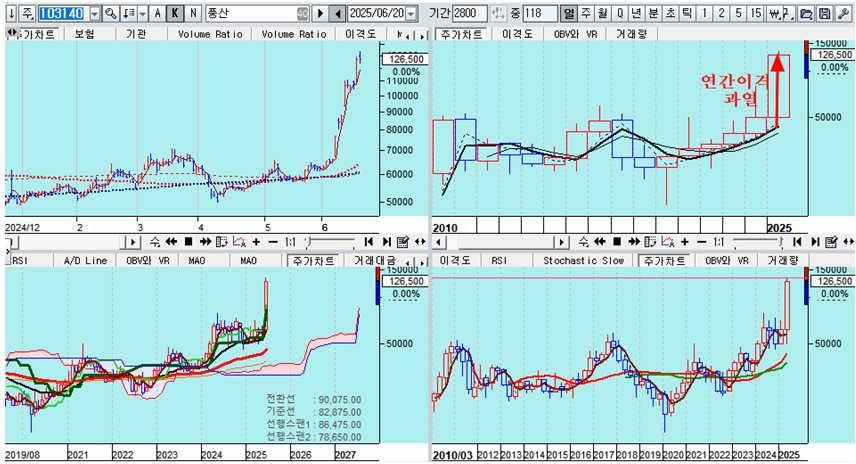This screenshot has width=856, height=464.
Task: Click the back arrow before the date field
Action: [338, 14]
